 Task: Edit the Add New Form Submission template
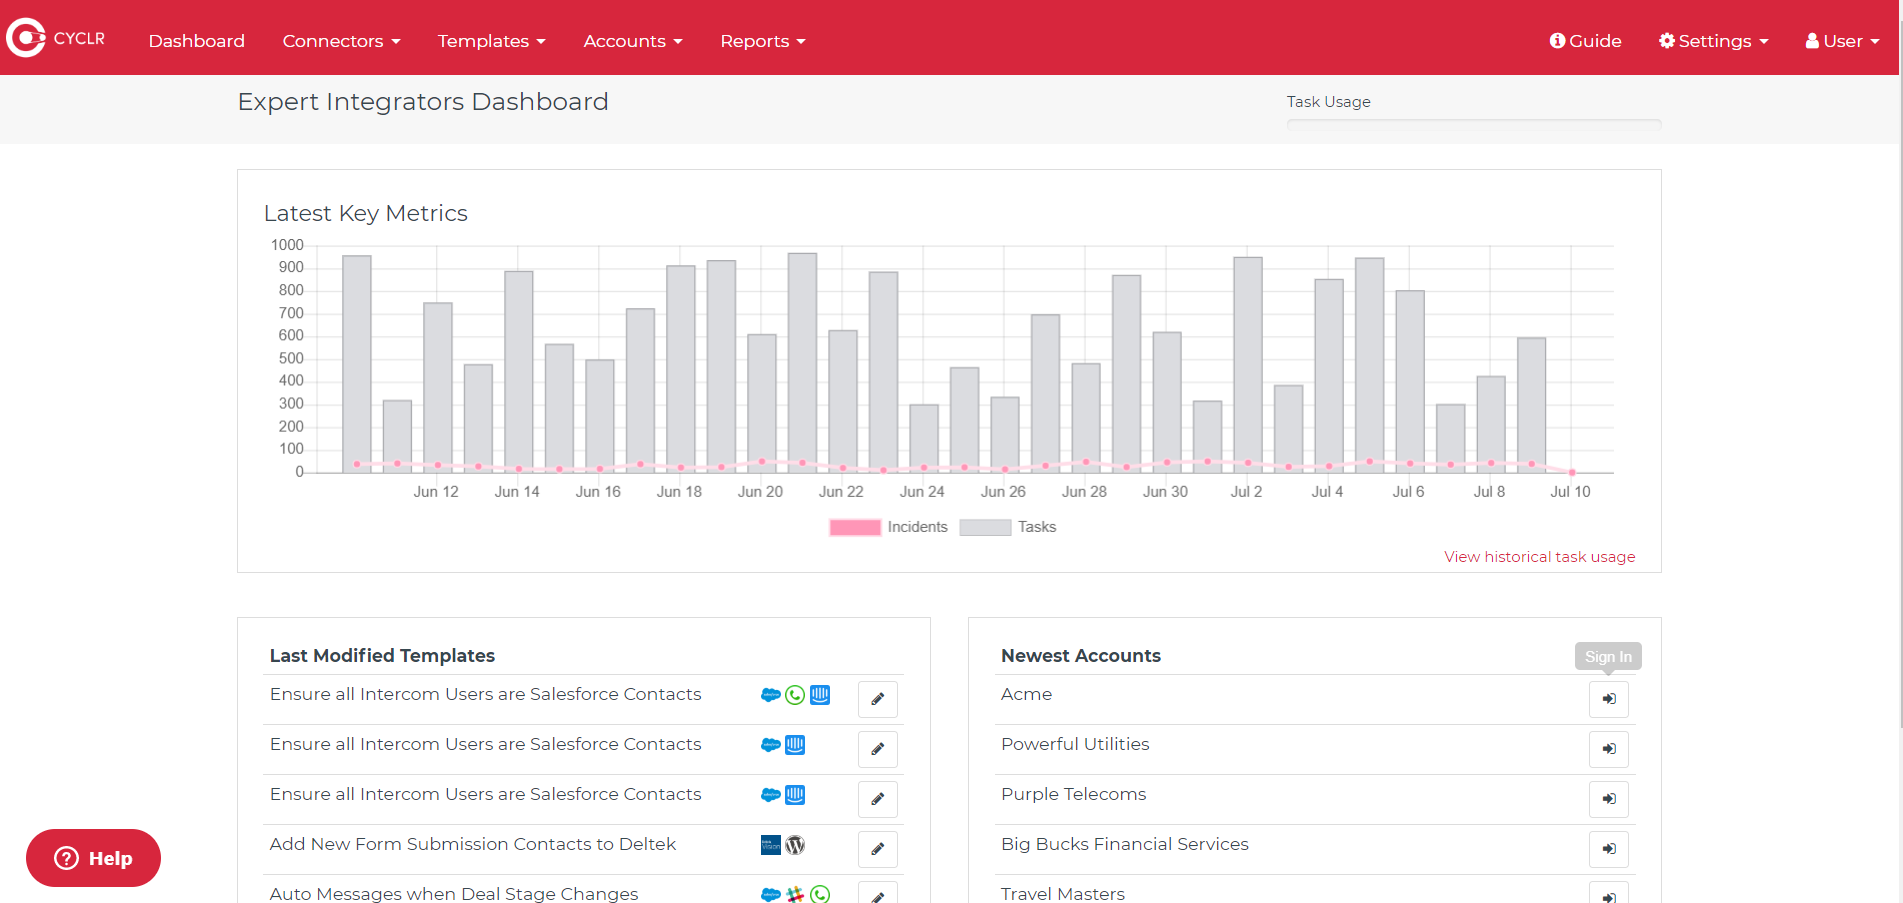pos(877,849)
